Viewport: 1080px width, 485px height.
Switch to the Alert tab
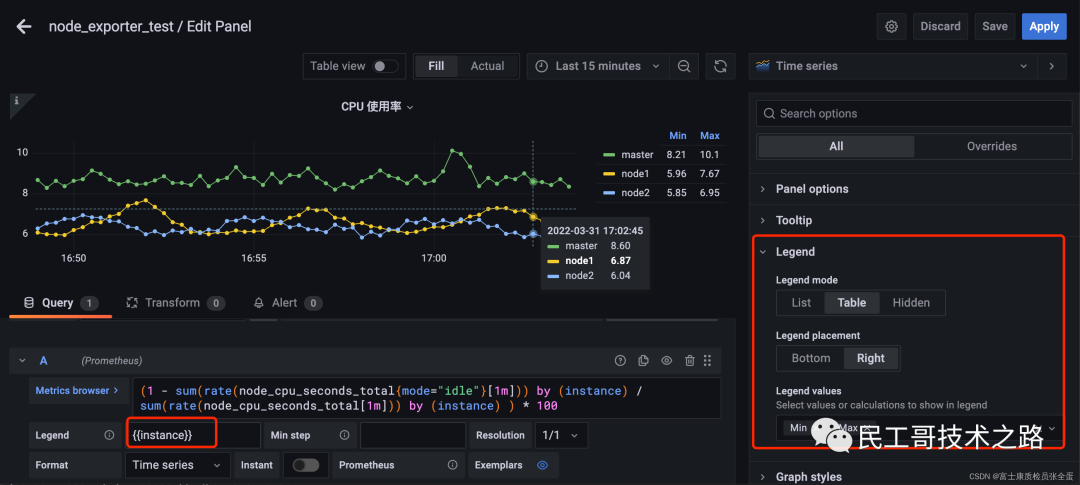[288, 303]
